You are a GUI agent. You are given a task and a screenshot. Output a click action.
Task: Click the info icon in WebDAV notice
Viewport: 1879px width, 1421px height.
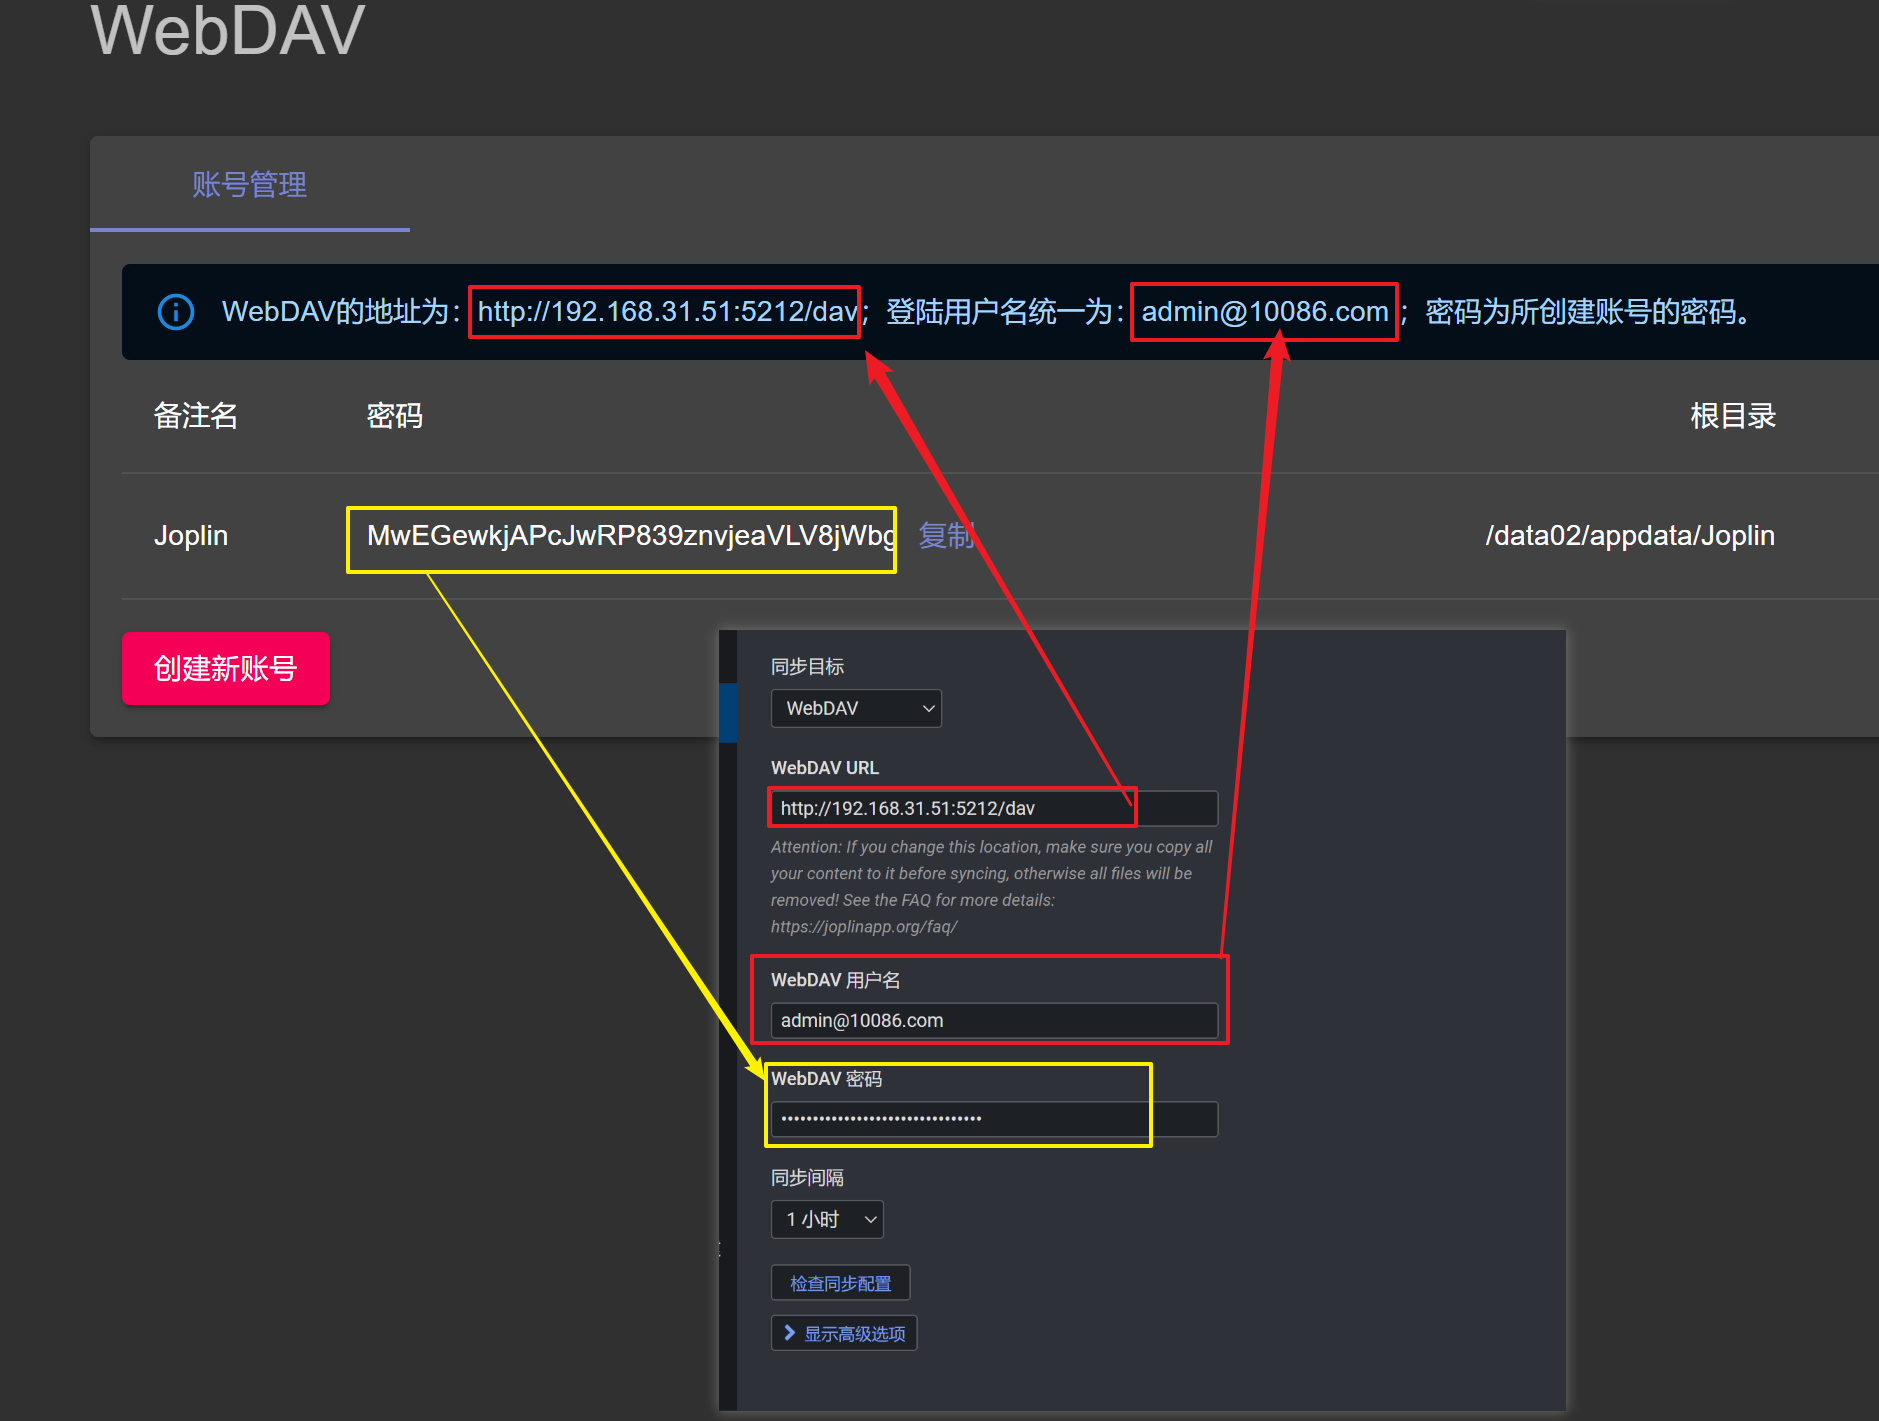point(176,312)
